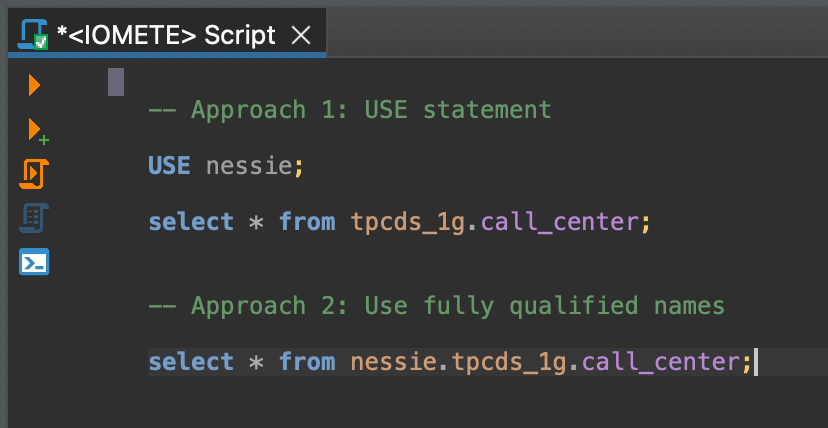Click nessie in the fully qualified query
Viewport: 828px width, 428px height.
coord(394,362)
